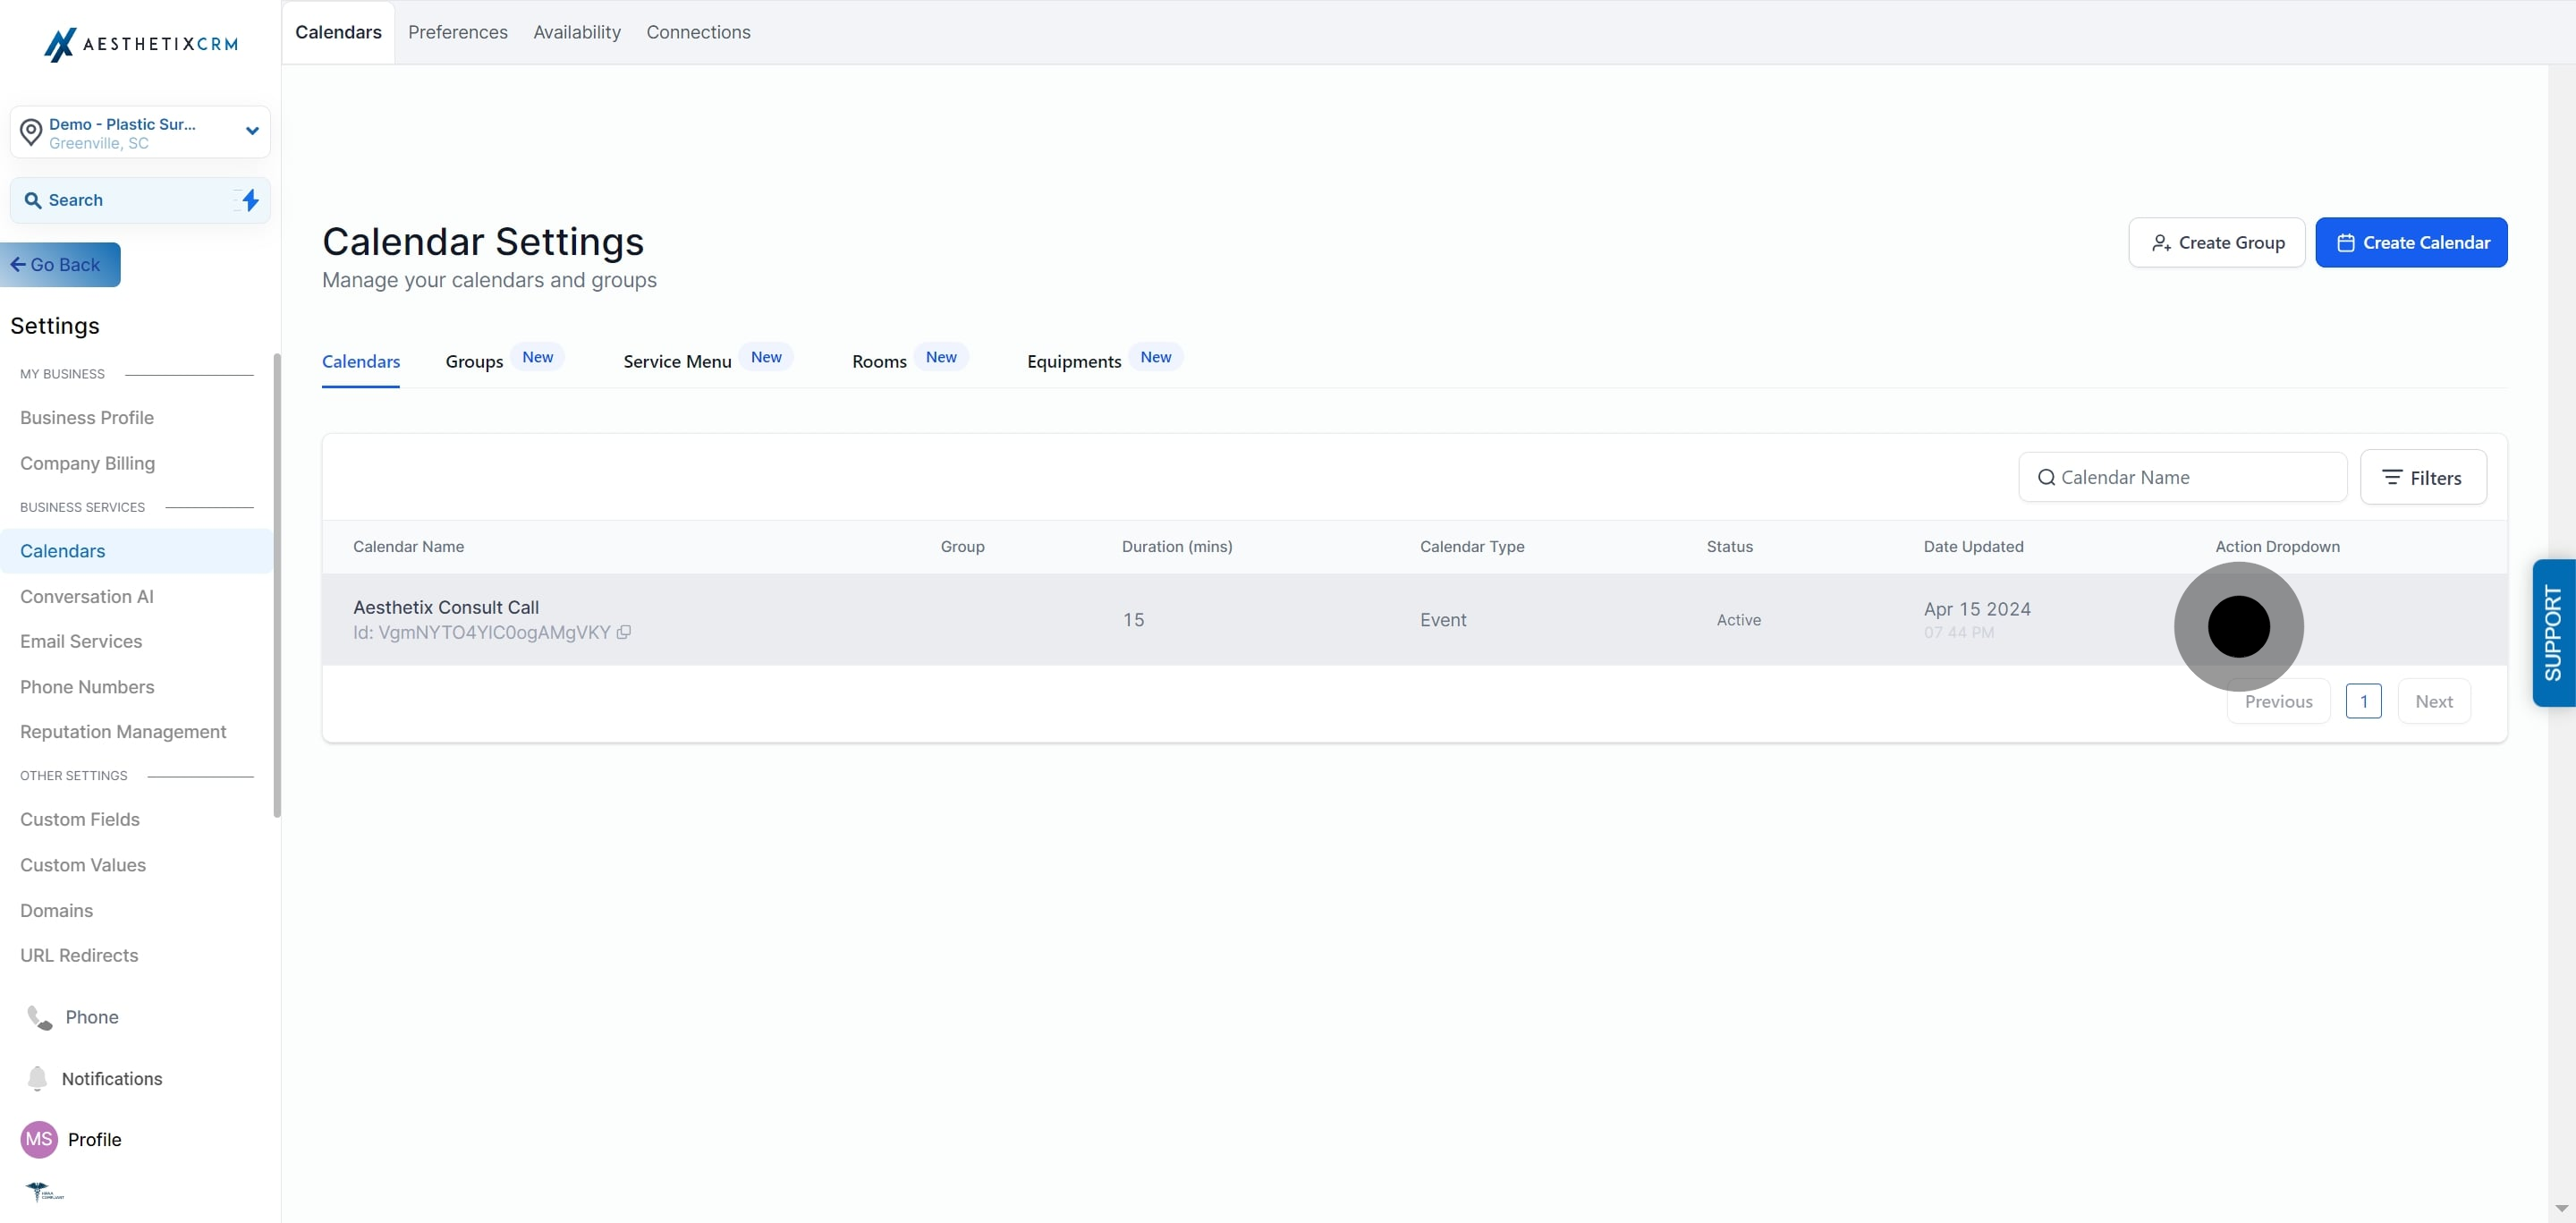Open Conversation AI settings in sidebar
Image resolution: width=2576 pixels, height=1223 pixels.
(x=87, y=596)
